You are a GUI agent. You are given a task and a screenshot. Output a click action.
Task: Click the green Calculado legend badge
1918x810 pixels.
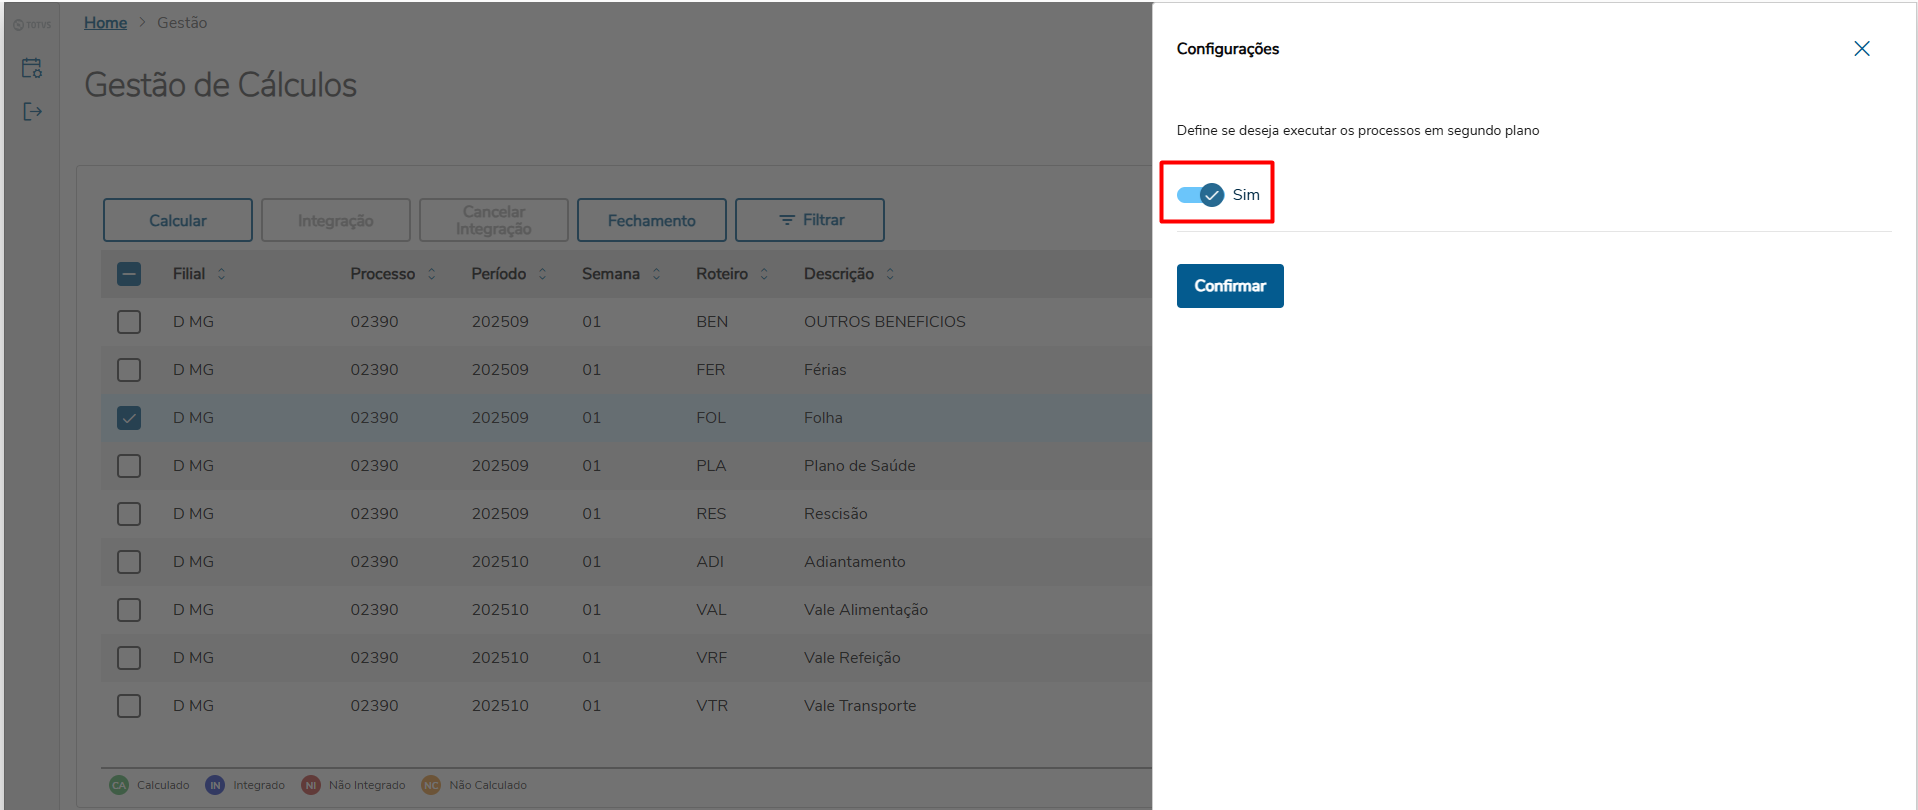point(119,785)
